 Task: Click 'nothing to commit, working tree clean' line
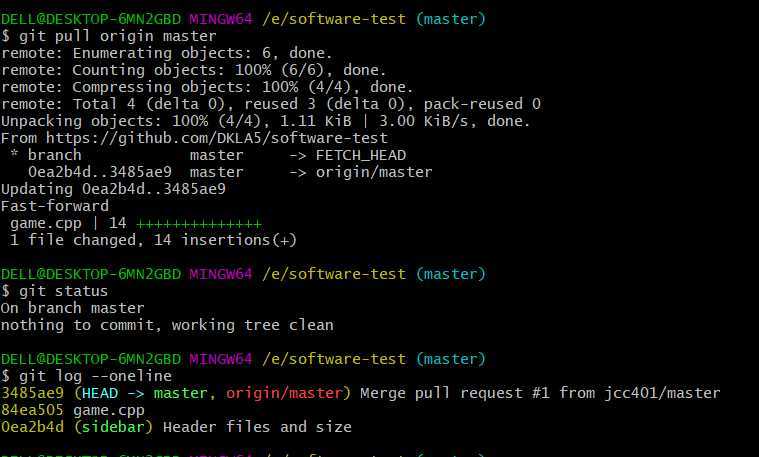167,325
